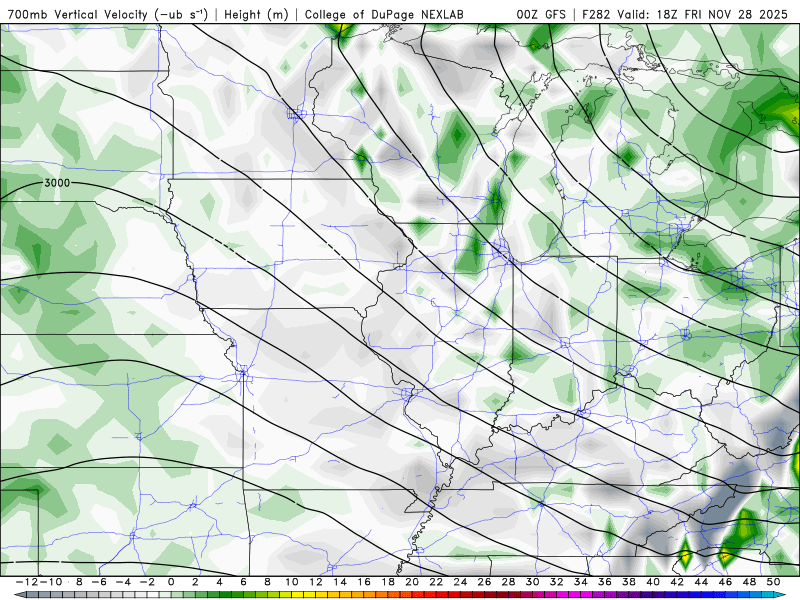Screen dimensions: 800x600
Task: Select the '-4' colorbar scale label
Action: [x=123, y=582]
